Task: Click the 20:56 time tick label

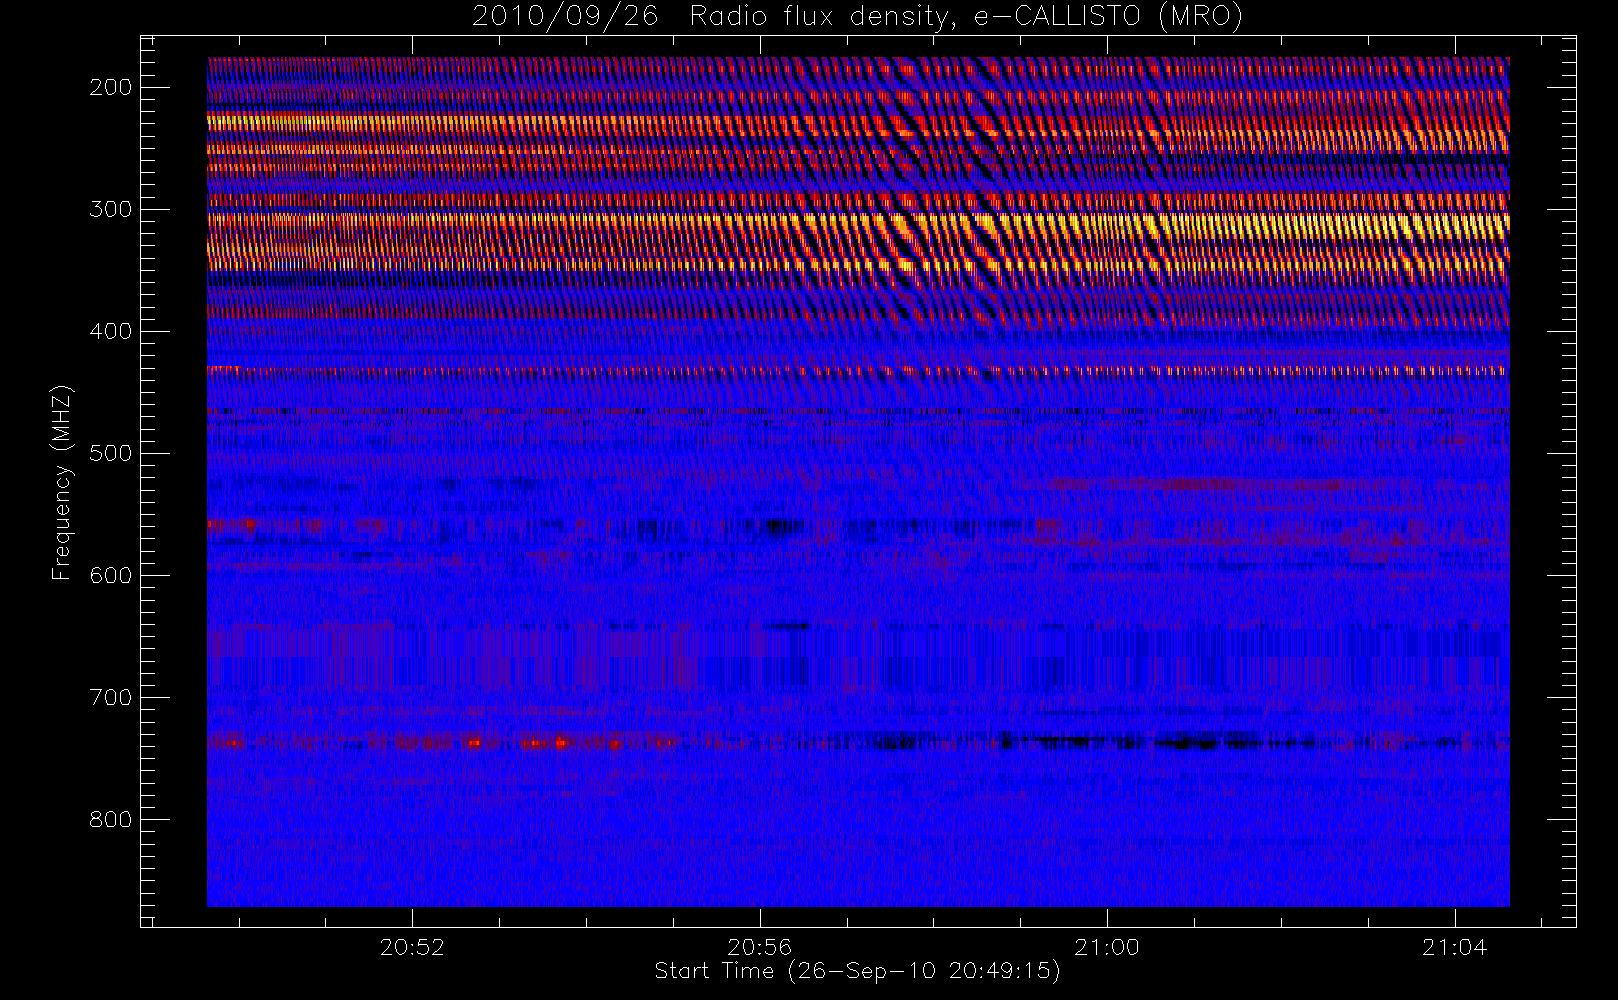Action: click(x=759, y=947)
